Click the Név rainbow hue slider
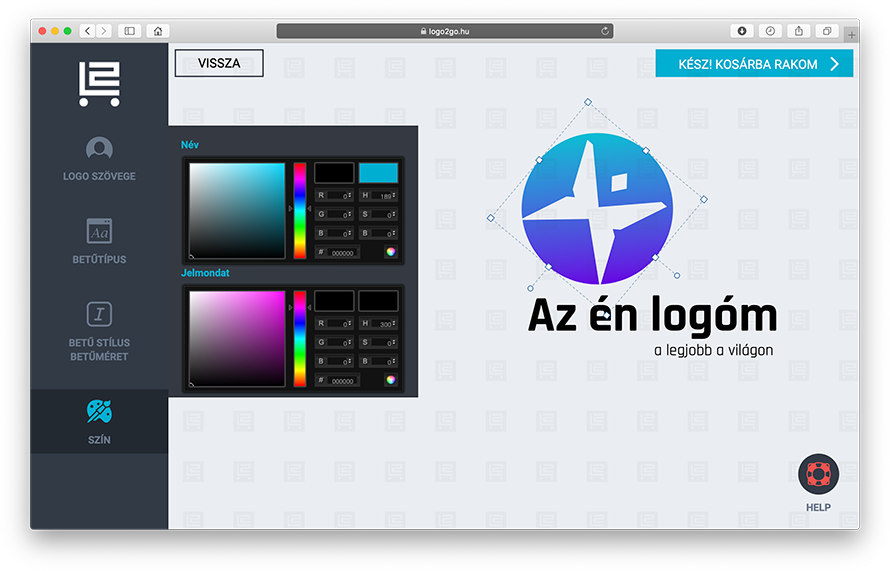This screenshot has height=571, width=890. (300, 211)
